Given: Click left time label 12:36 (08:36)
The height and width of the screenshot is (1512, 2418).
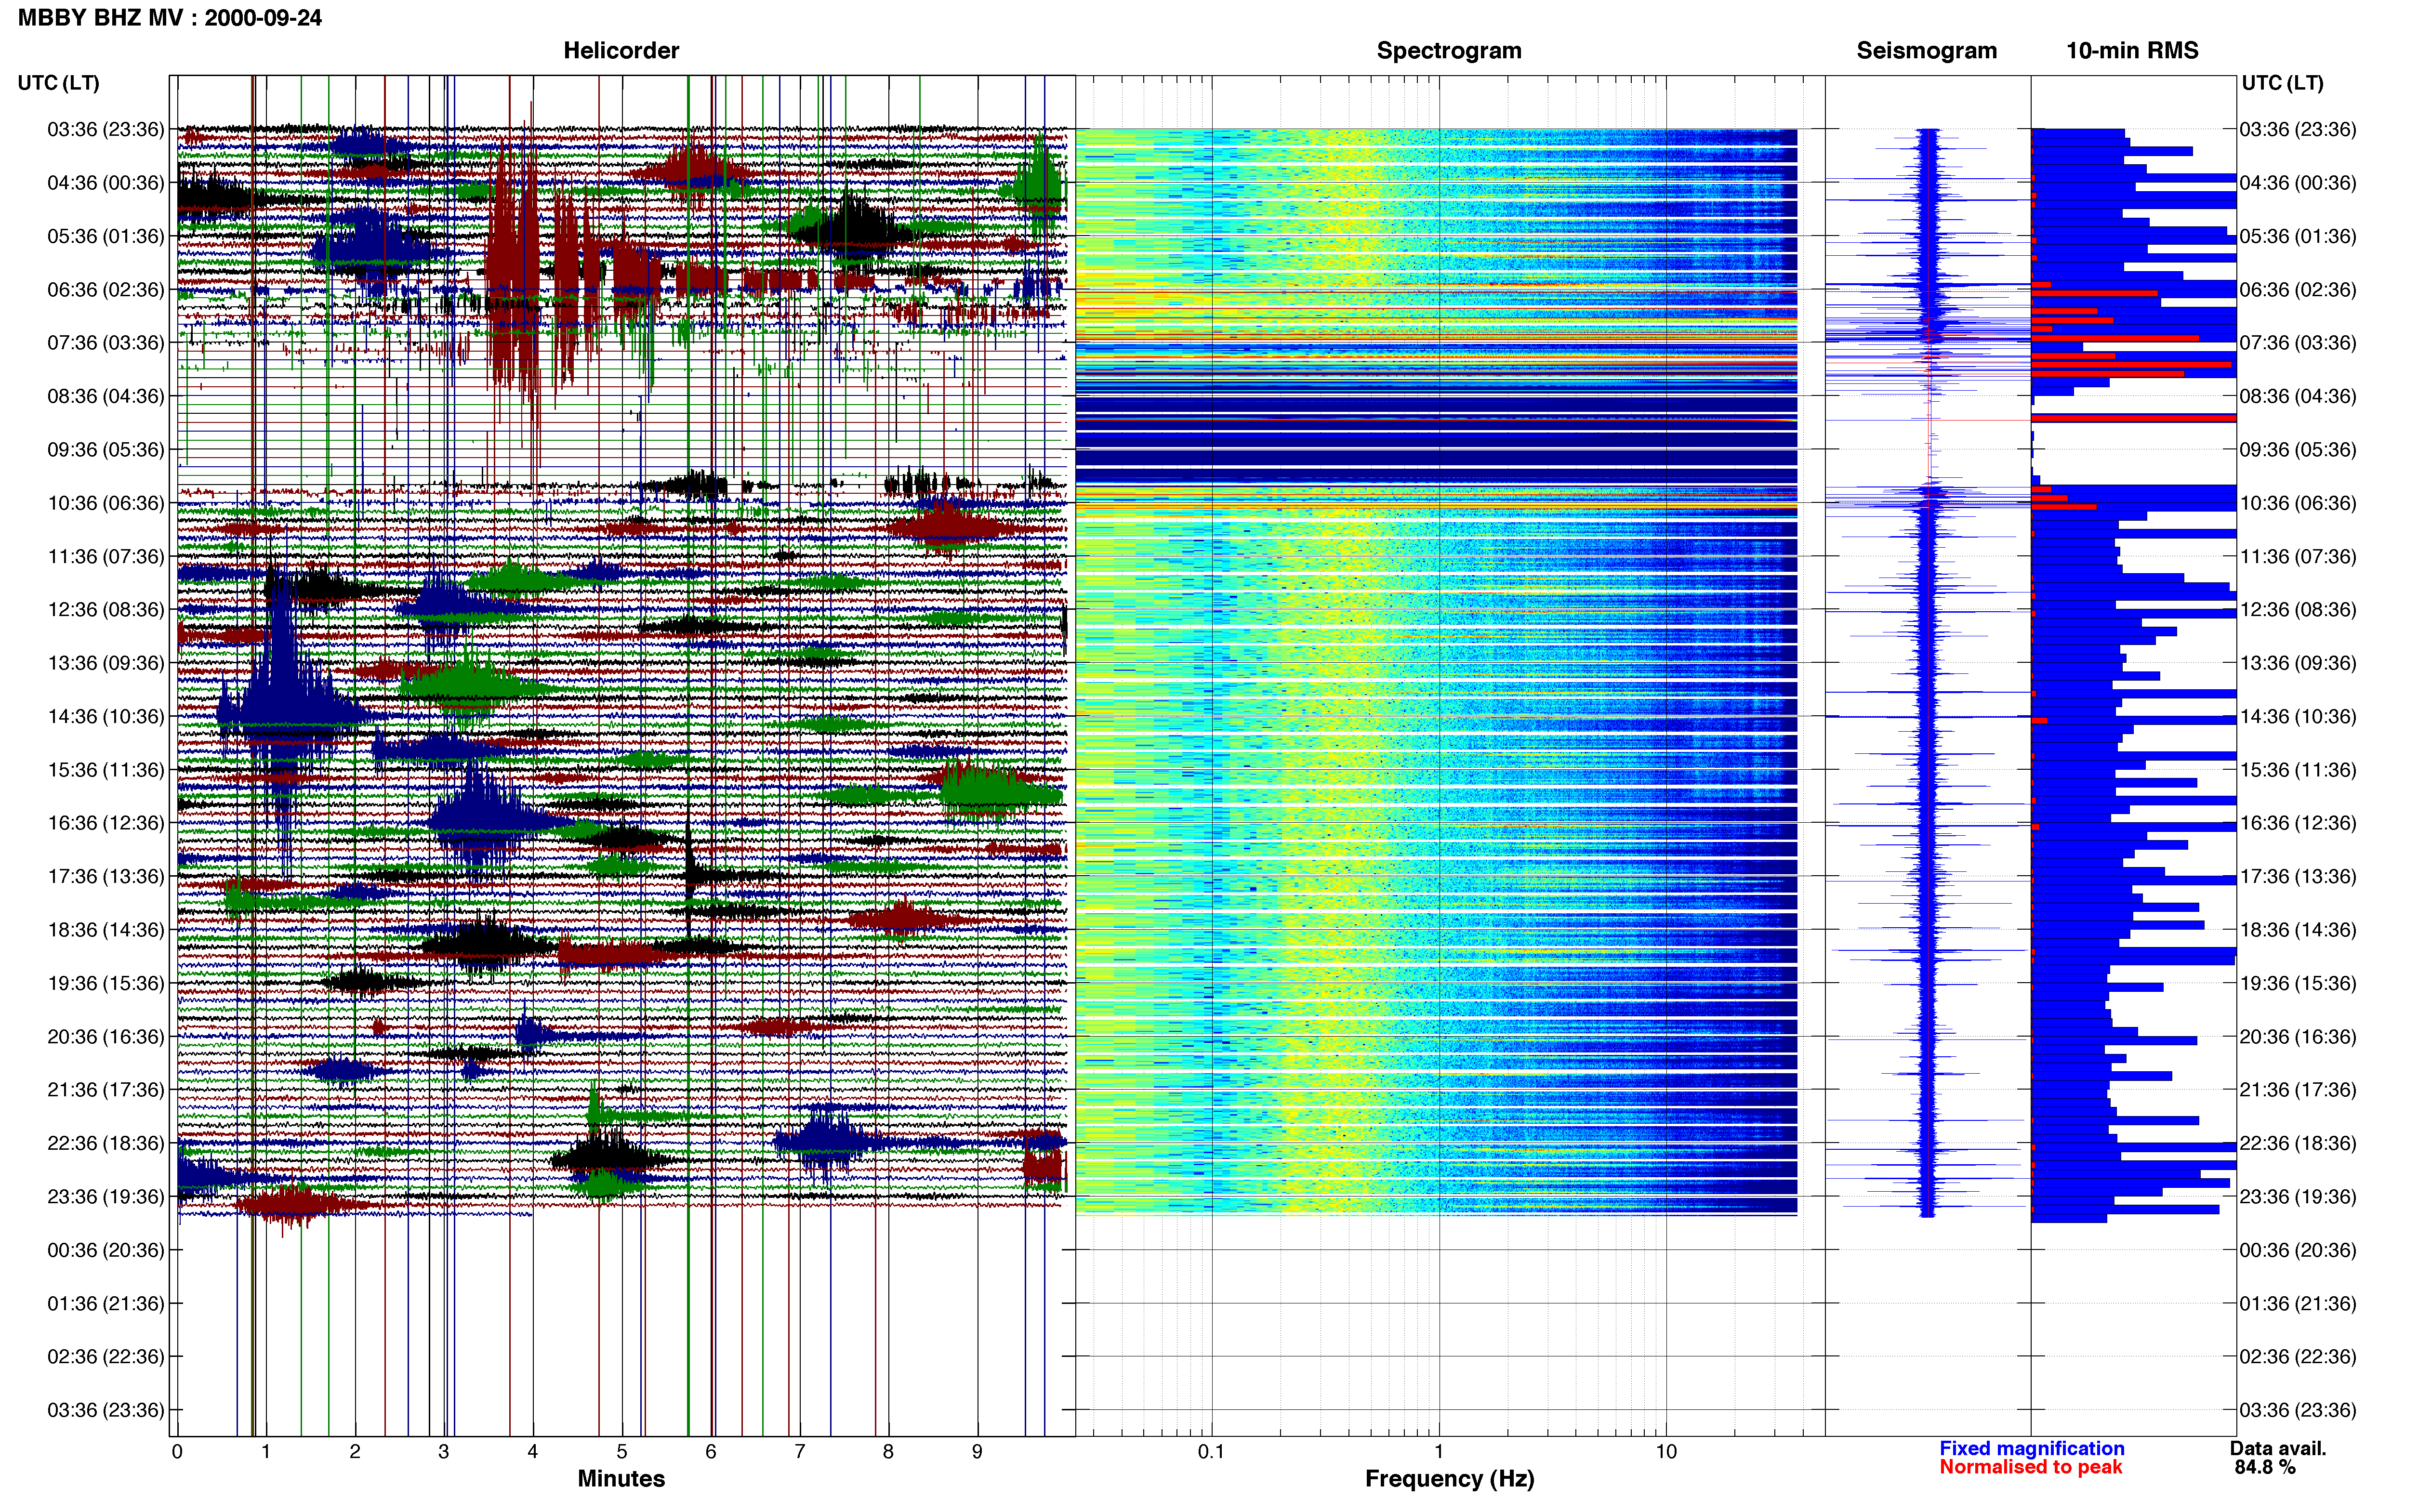Looking at the screenshot, I should (106, 610).
